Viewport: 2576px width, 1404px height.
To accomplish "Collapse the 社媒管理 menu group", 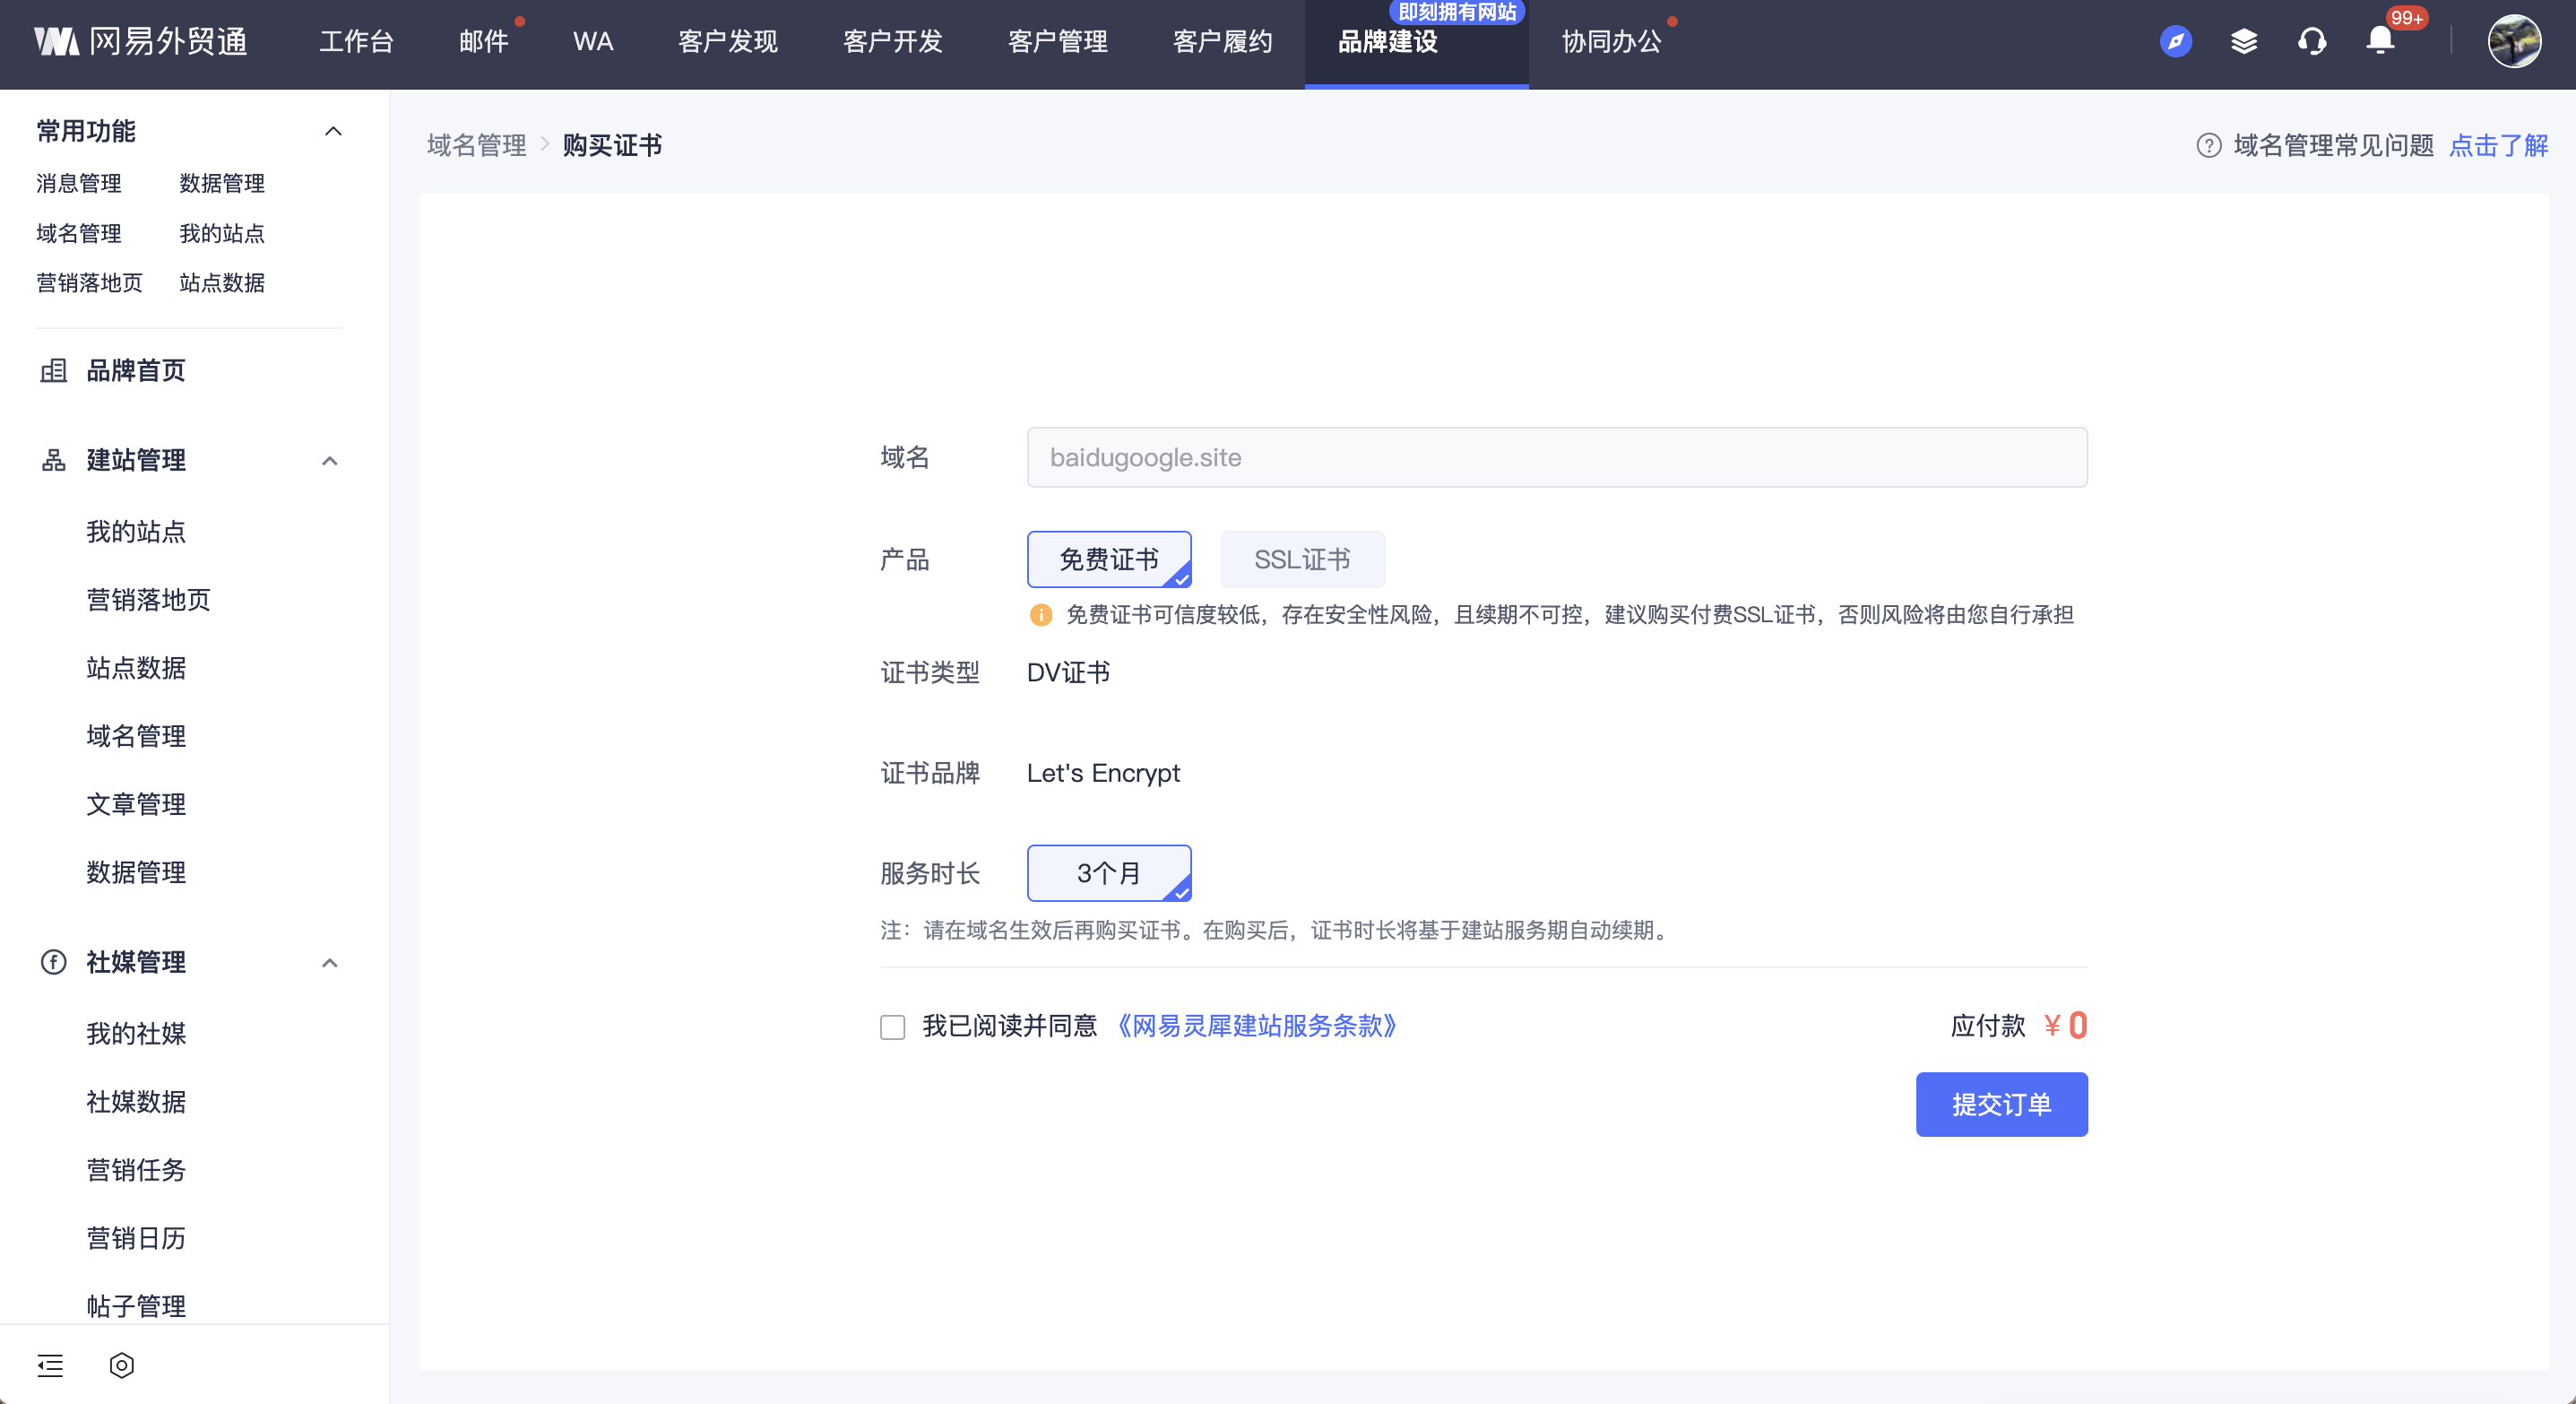I will [329, 962].
